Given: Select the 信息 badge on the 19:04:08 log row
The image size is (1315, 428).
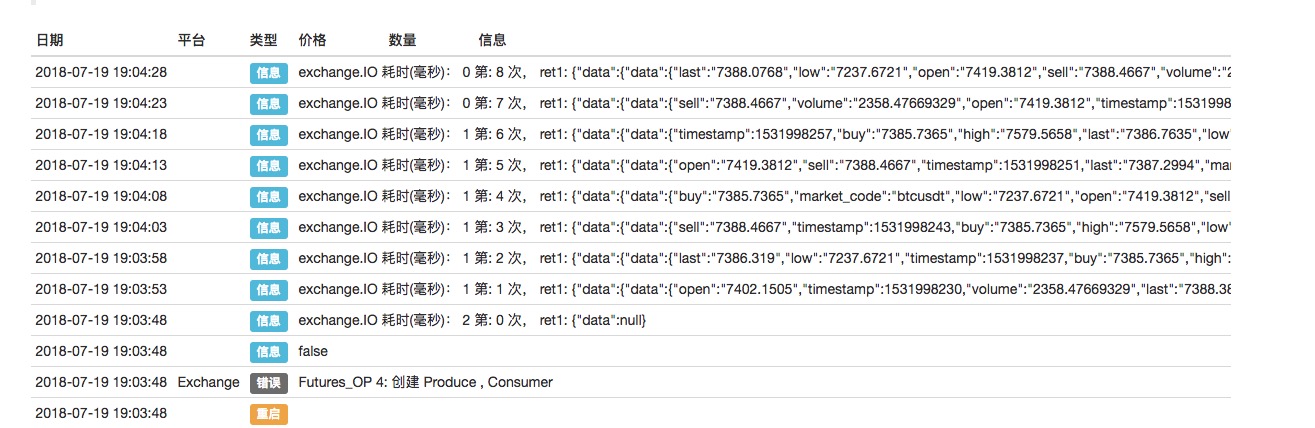Looking at the screenshot, I should 268,197.
